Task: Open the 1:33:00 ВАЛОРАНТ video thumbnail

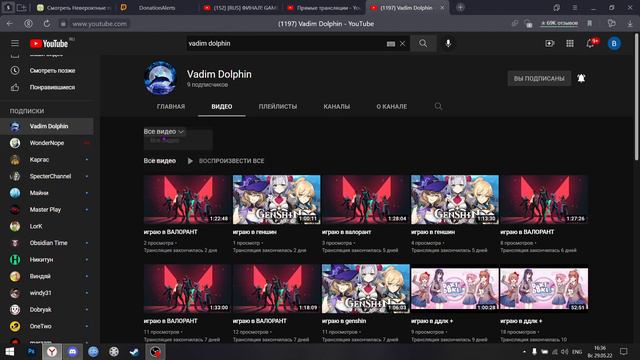Action: coord(187,289)
